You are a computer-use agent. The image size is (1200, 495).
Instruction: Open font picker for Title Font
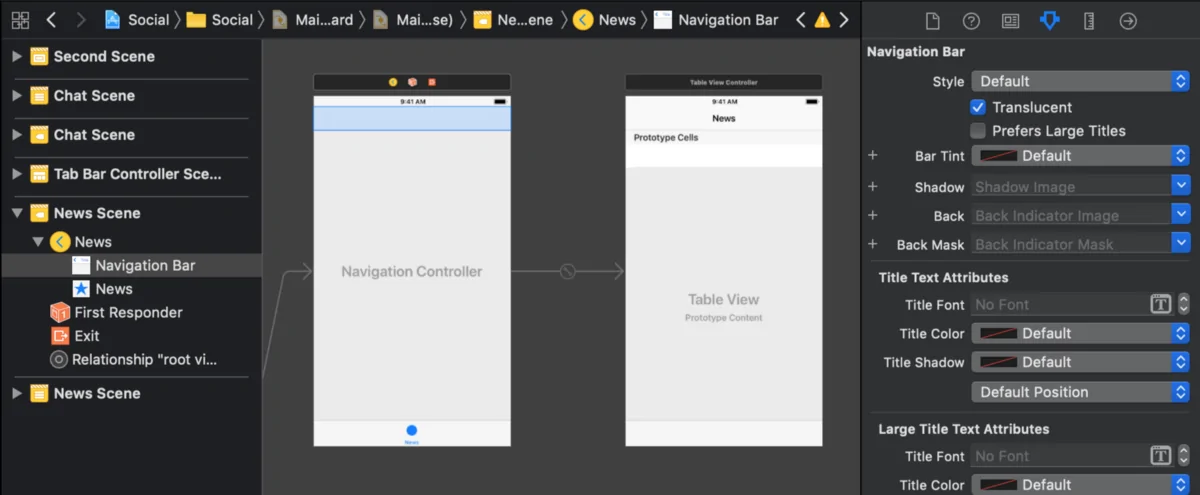[1160, 305]
